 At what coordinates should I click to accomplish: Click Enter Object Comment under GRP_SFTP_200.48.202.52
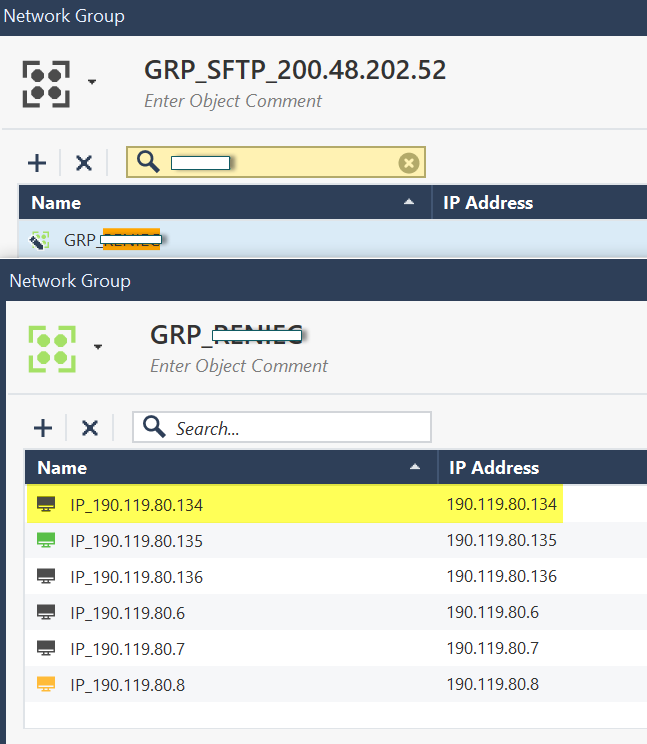(233, 101)
